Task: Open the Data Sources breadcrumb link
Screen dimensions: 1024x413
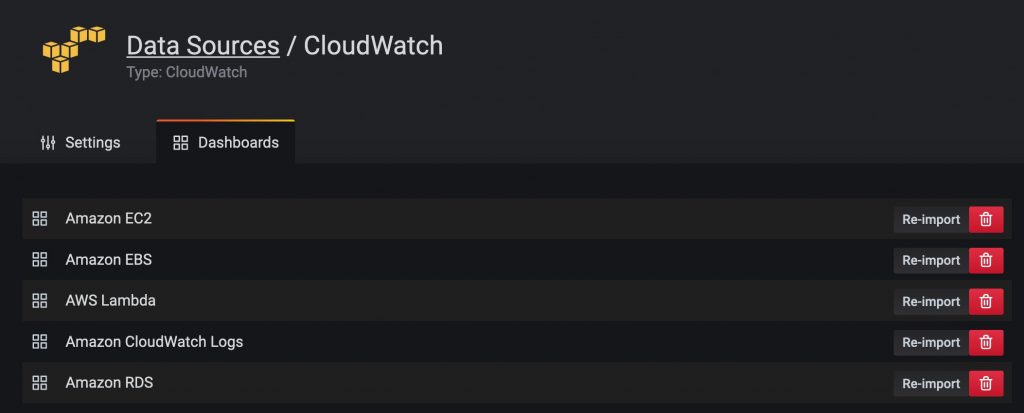Action: [203, 46]
